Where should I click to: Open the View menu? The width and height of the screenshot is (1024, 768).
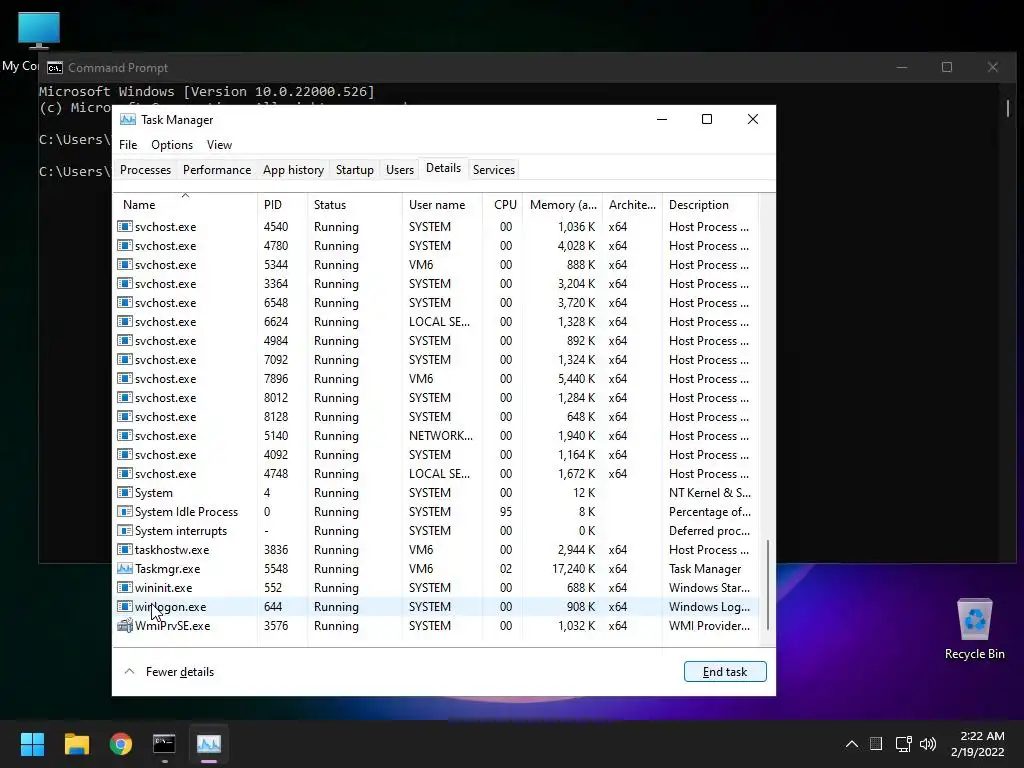pyautogui.click(x=219, y=145)
